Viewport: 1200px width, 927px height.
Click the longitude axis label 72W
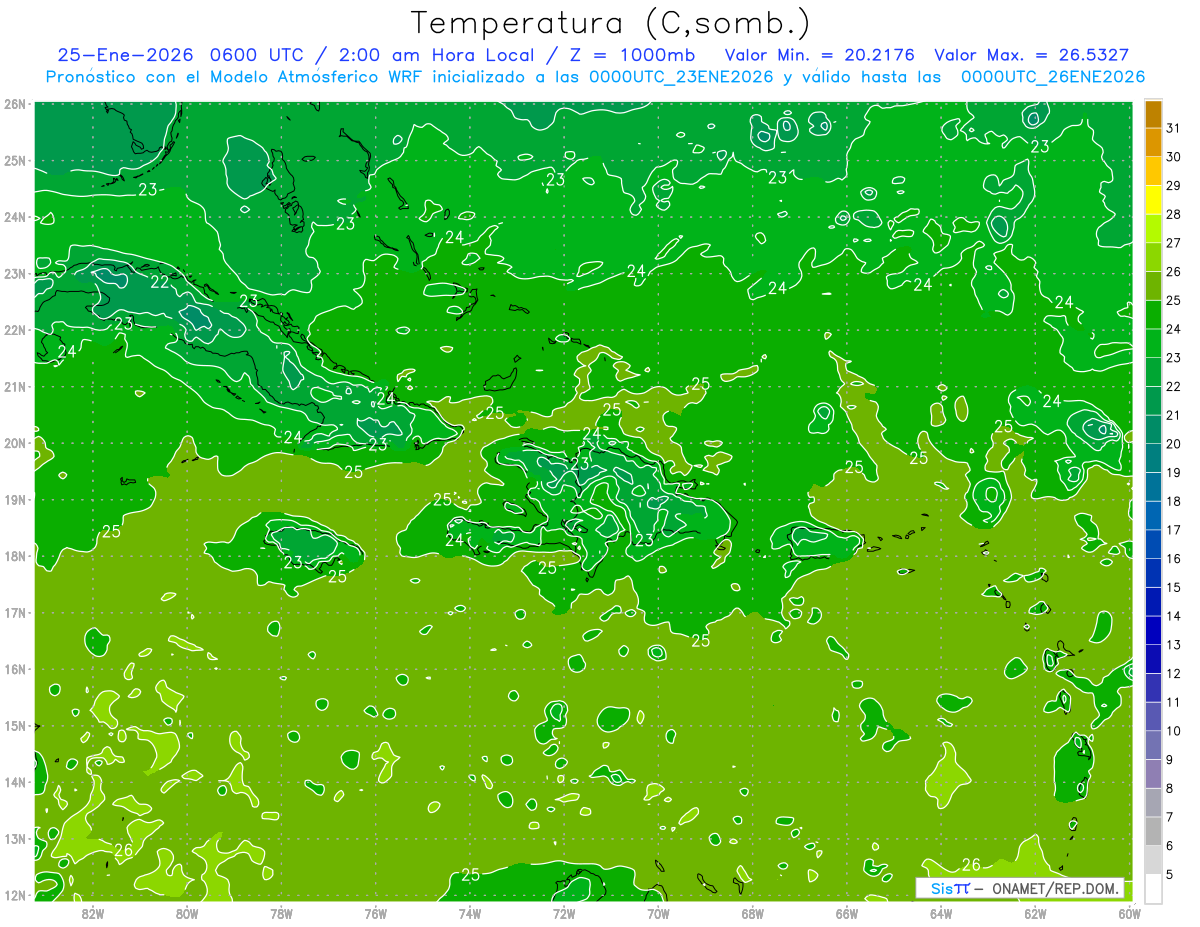564,913
